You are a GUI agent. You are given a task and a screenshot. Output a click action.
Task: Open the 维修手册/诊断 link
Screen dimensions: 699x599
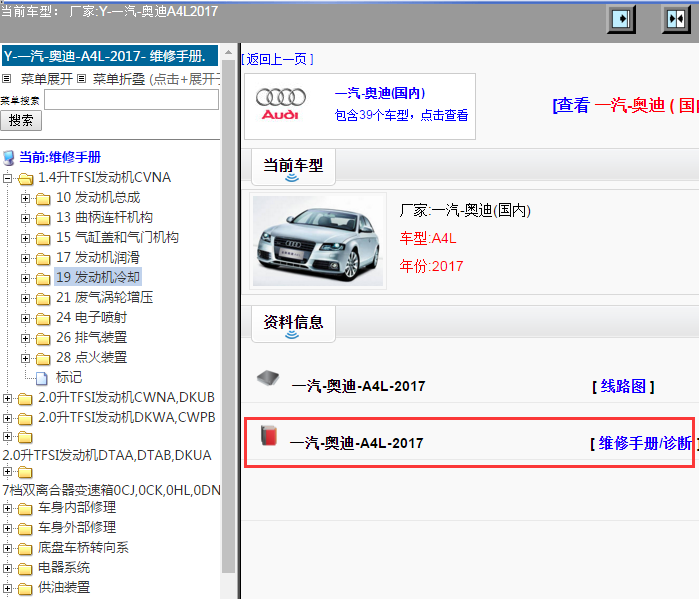pyautogui.click(x=645, y=443)
